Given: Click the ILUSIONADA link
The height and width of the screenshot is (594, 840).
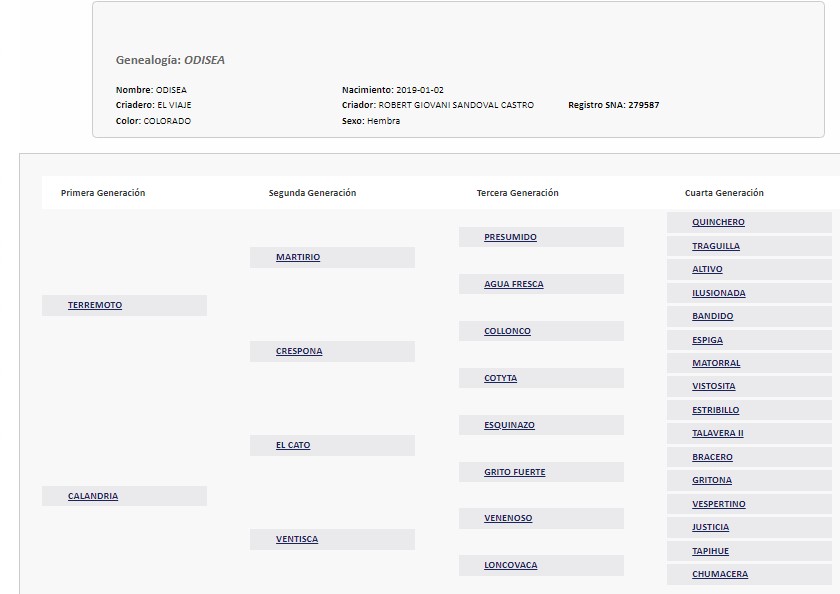Looking at the screenshot, I should pos(719,293).
